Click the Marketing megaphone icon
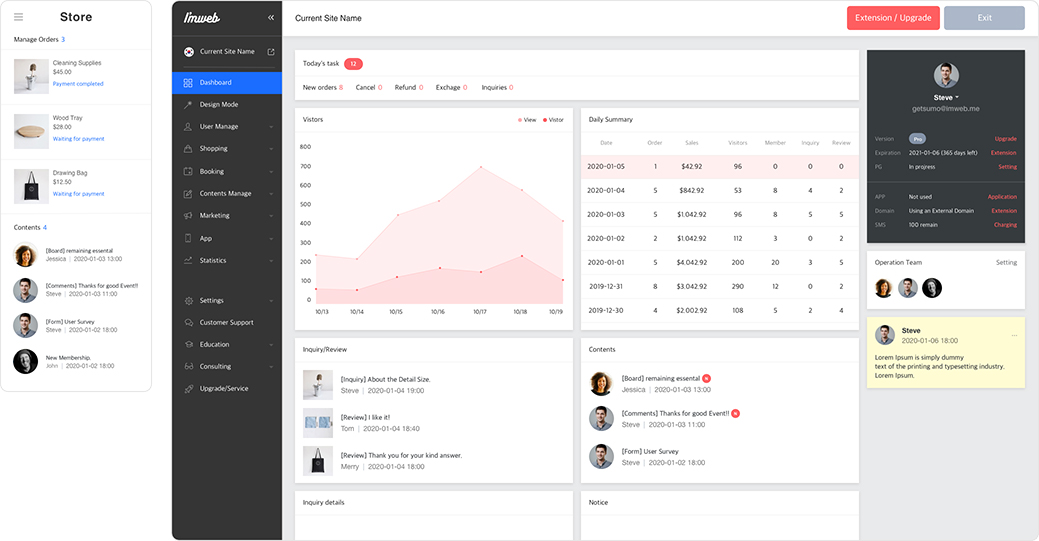Screen dimensions: 1039x541 [188, 216]
